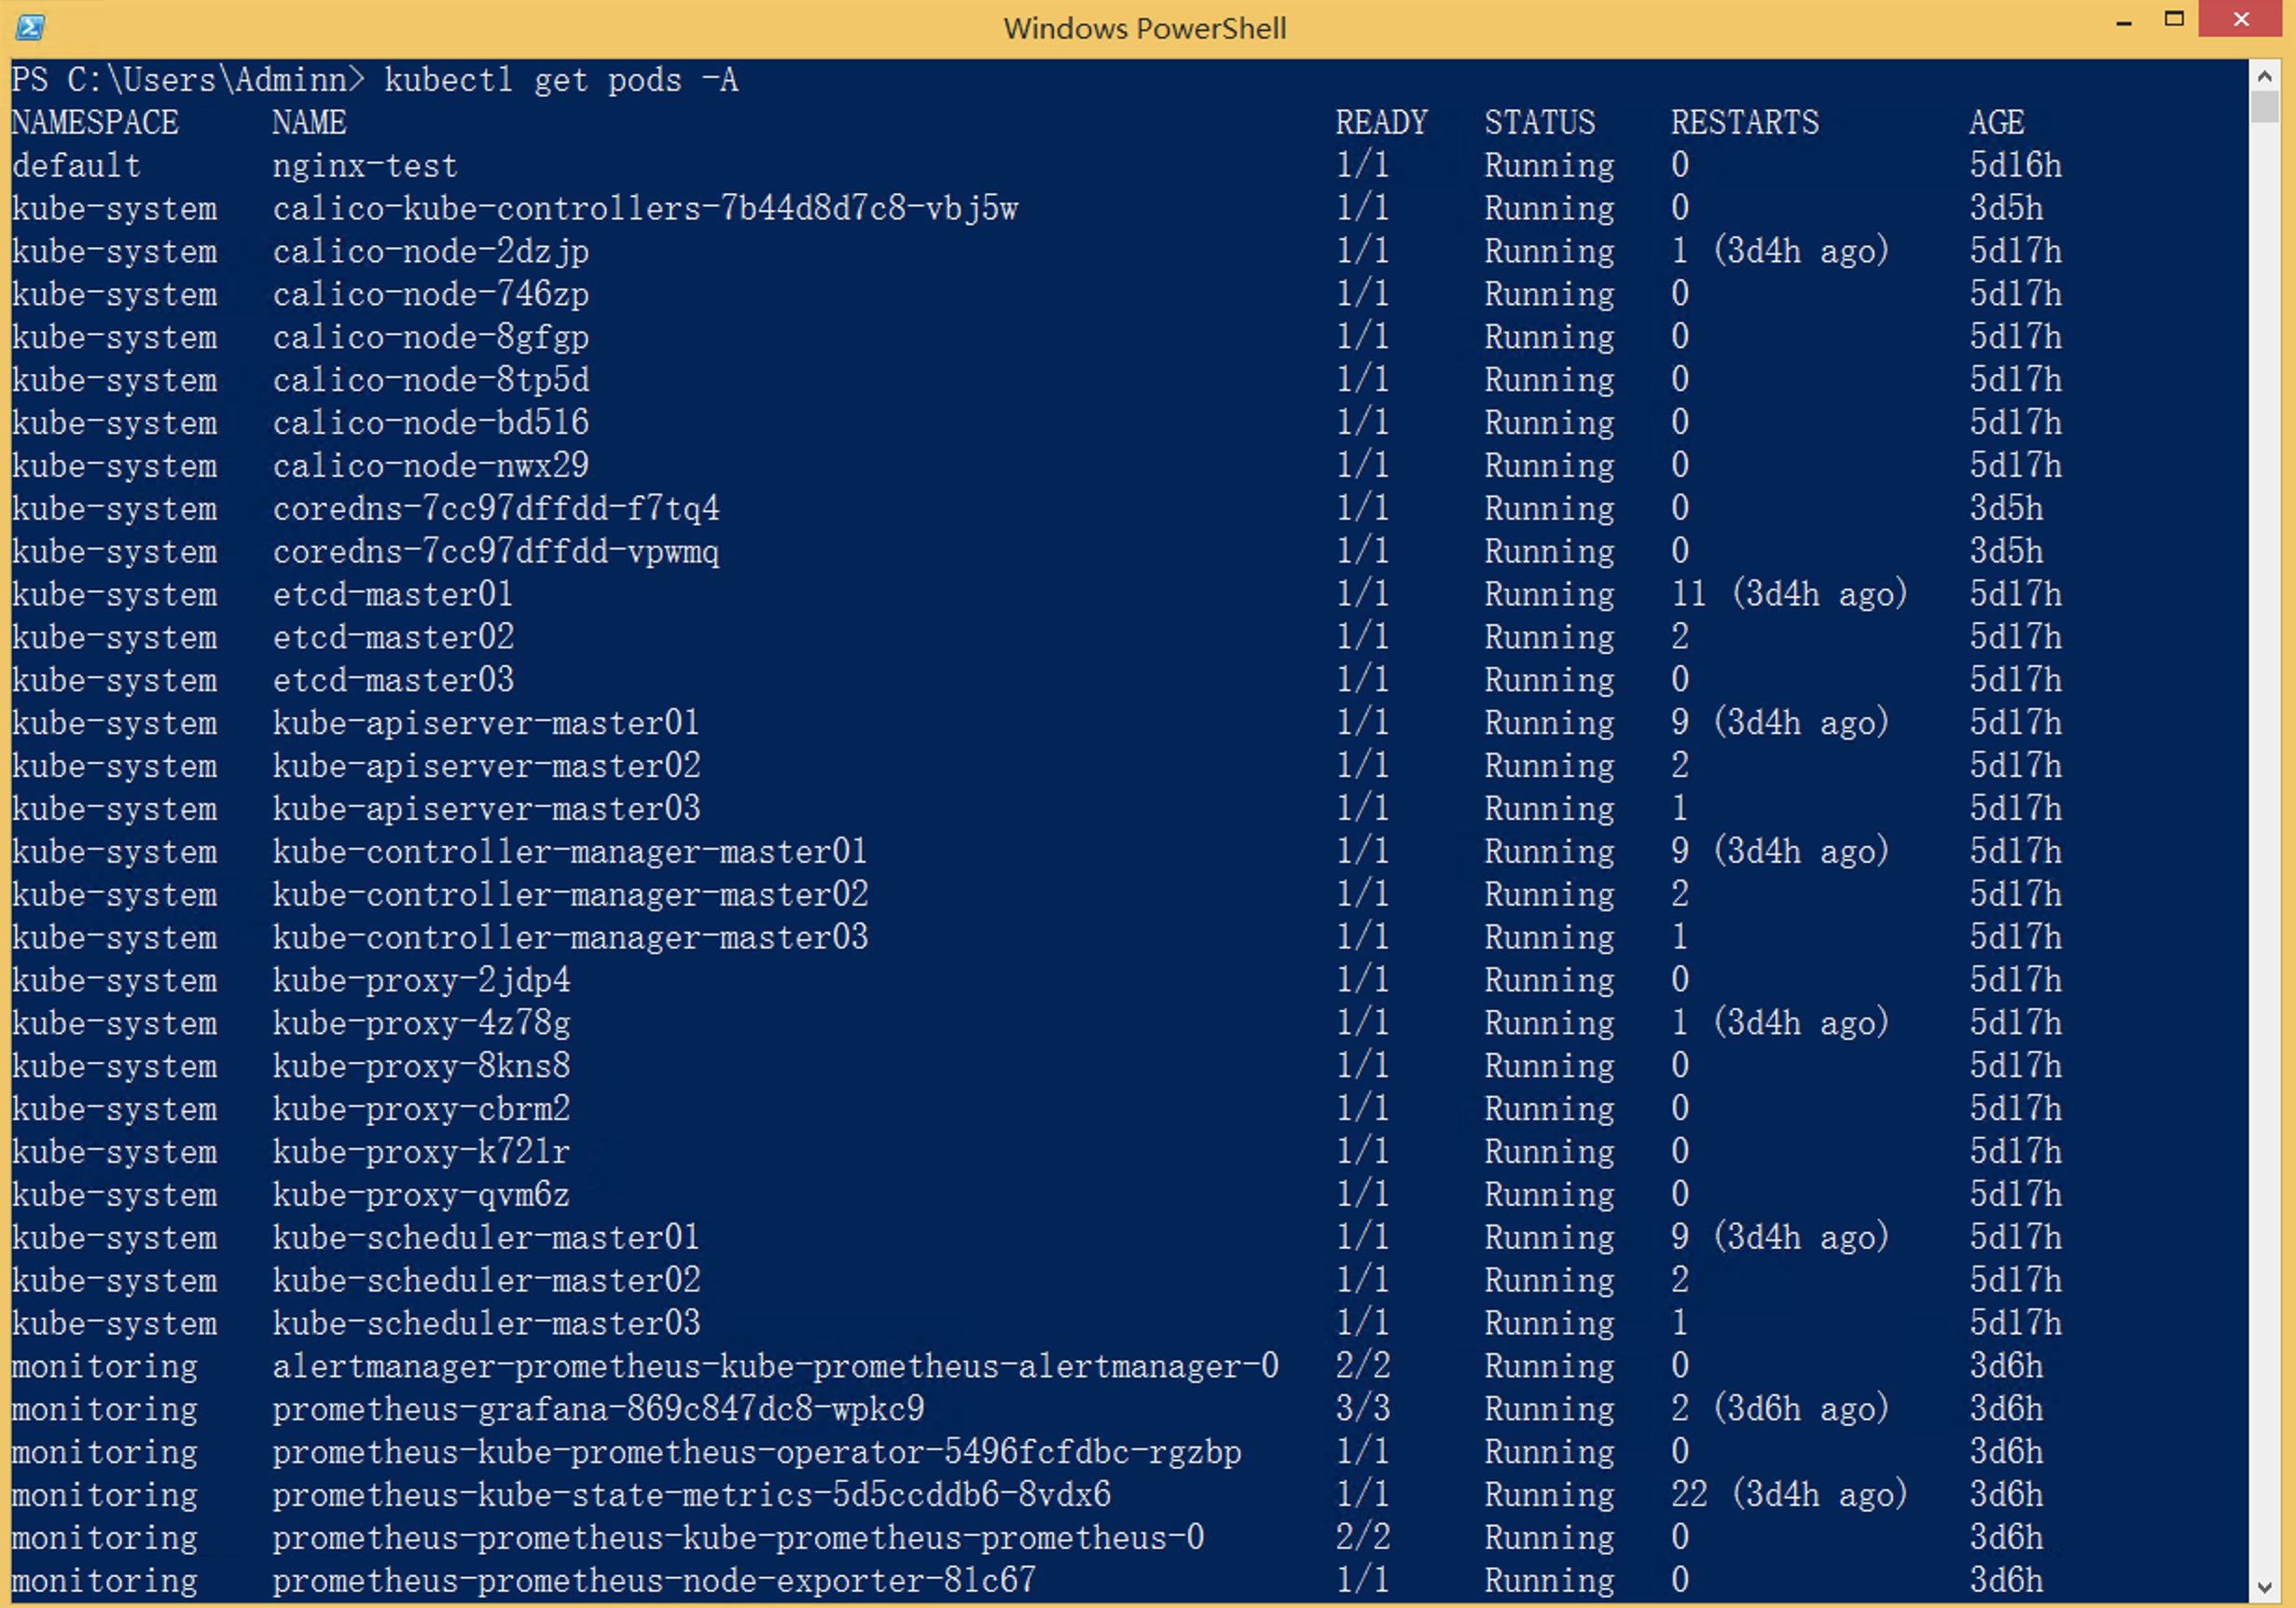Select the kube-proxy-4z78g pod name

pos(421,1024)
